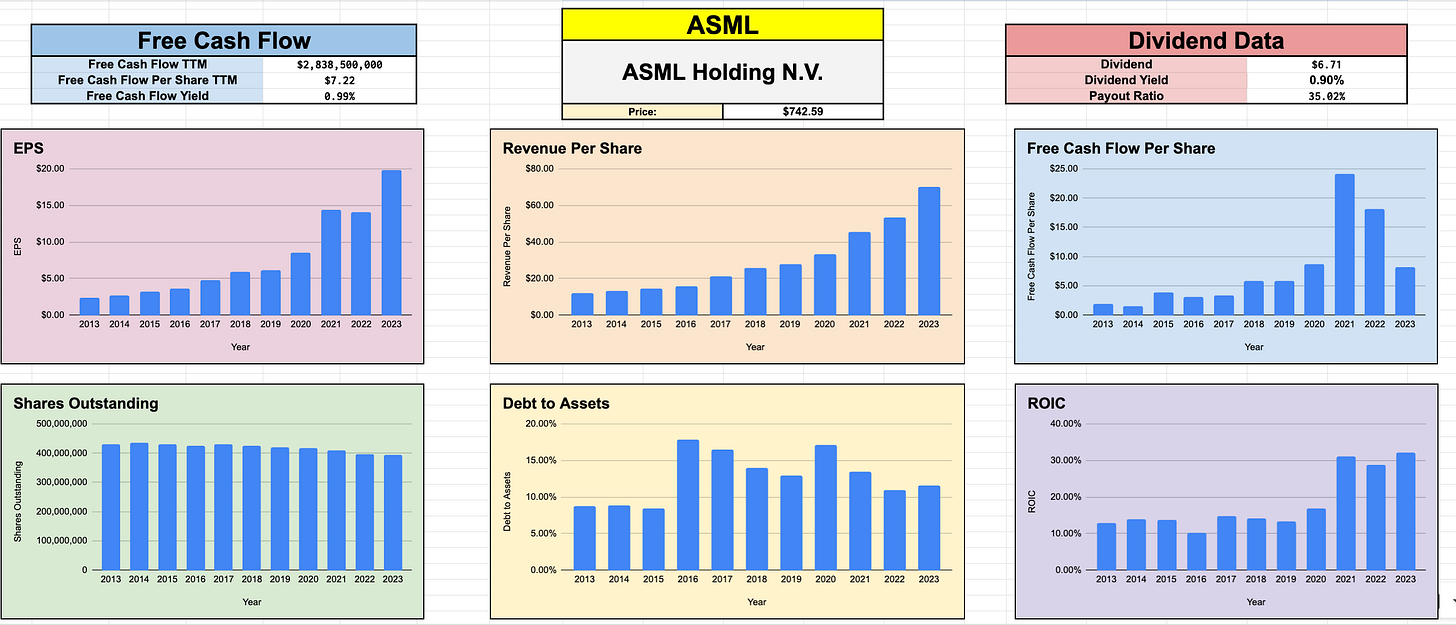Select the 2013 bar in EPS chart
Screen dimensions: 1456x625
(89, 307)
